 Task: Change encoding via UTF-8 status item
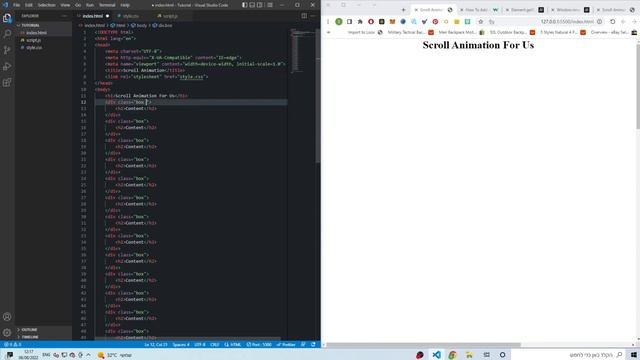[200, 344]
